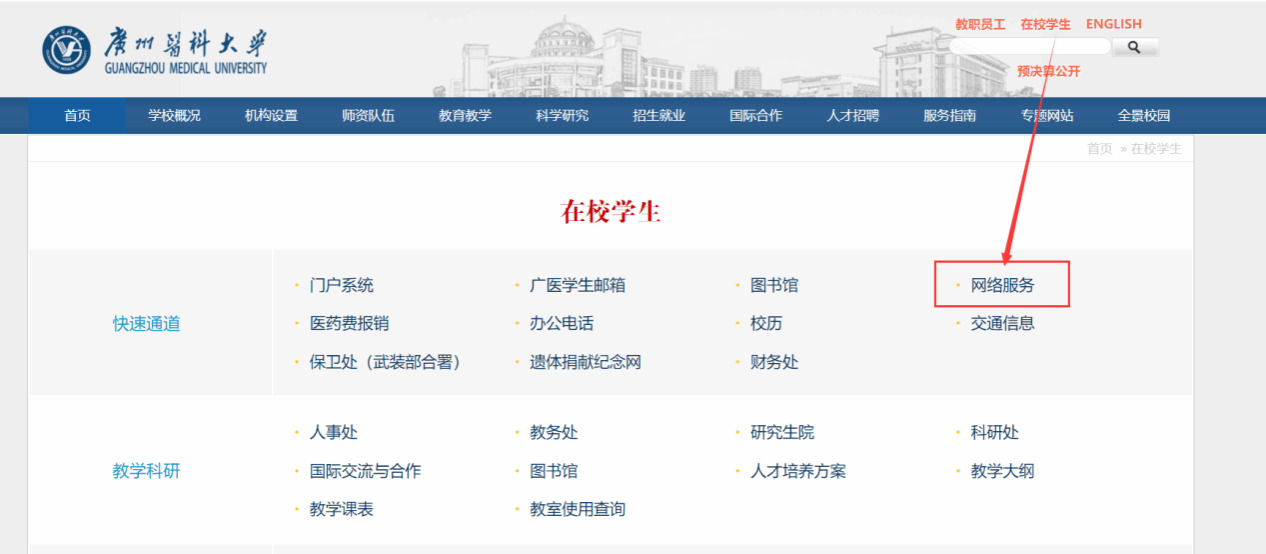The image size is (1266, 554).
Task: Open the 医药费报销 link
Action: pyautogui.click(x=350, y=323)
